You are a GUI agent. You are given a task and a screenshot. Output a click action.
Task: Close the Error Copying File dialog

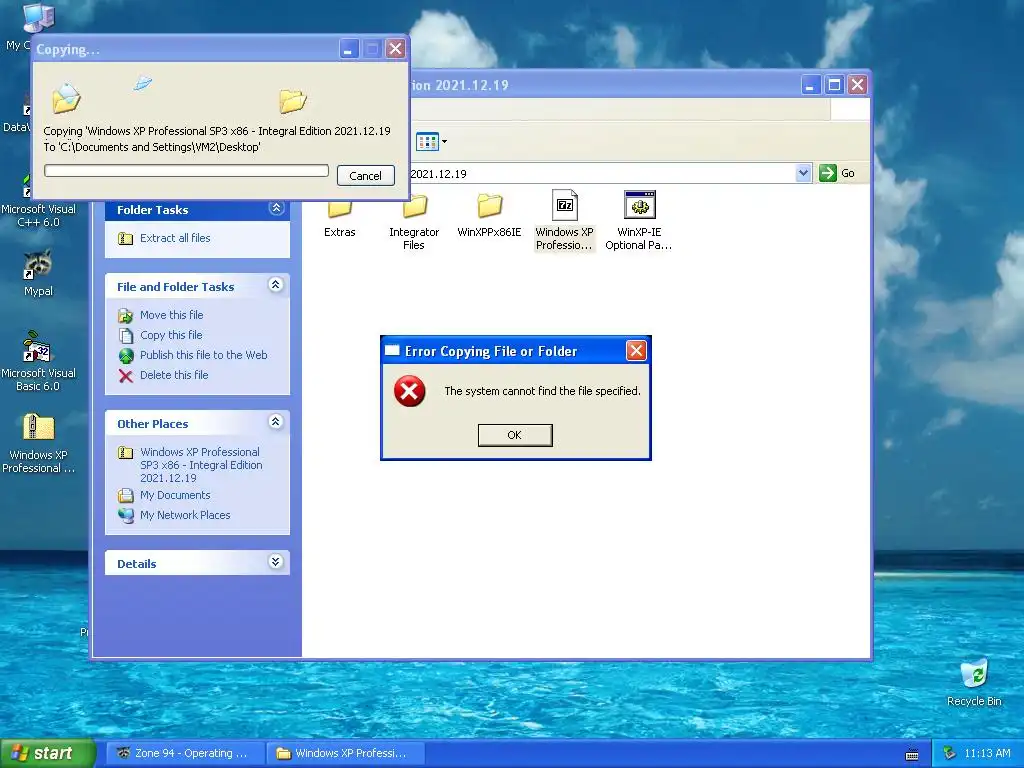636,351
